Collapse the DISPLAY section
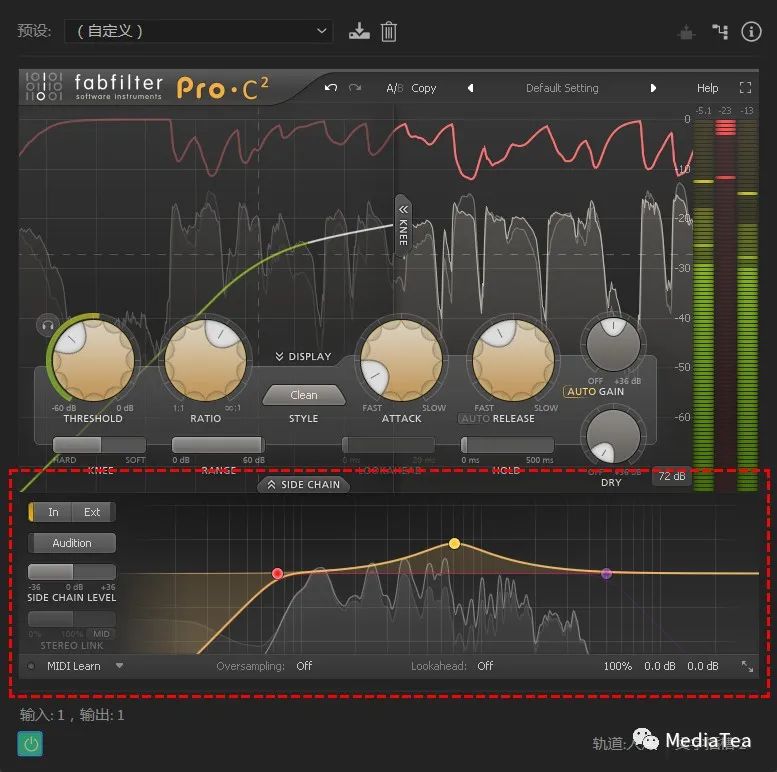This screenshot has width=777, height=772. pyautogui.click(x=303, y=356)
